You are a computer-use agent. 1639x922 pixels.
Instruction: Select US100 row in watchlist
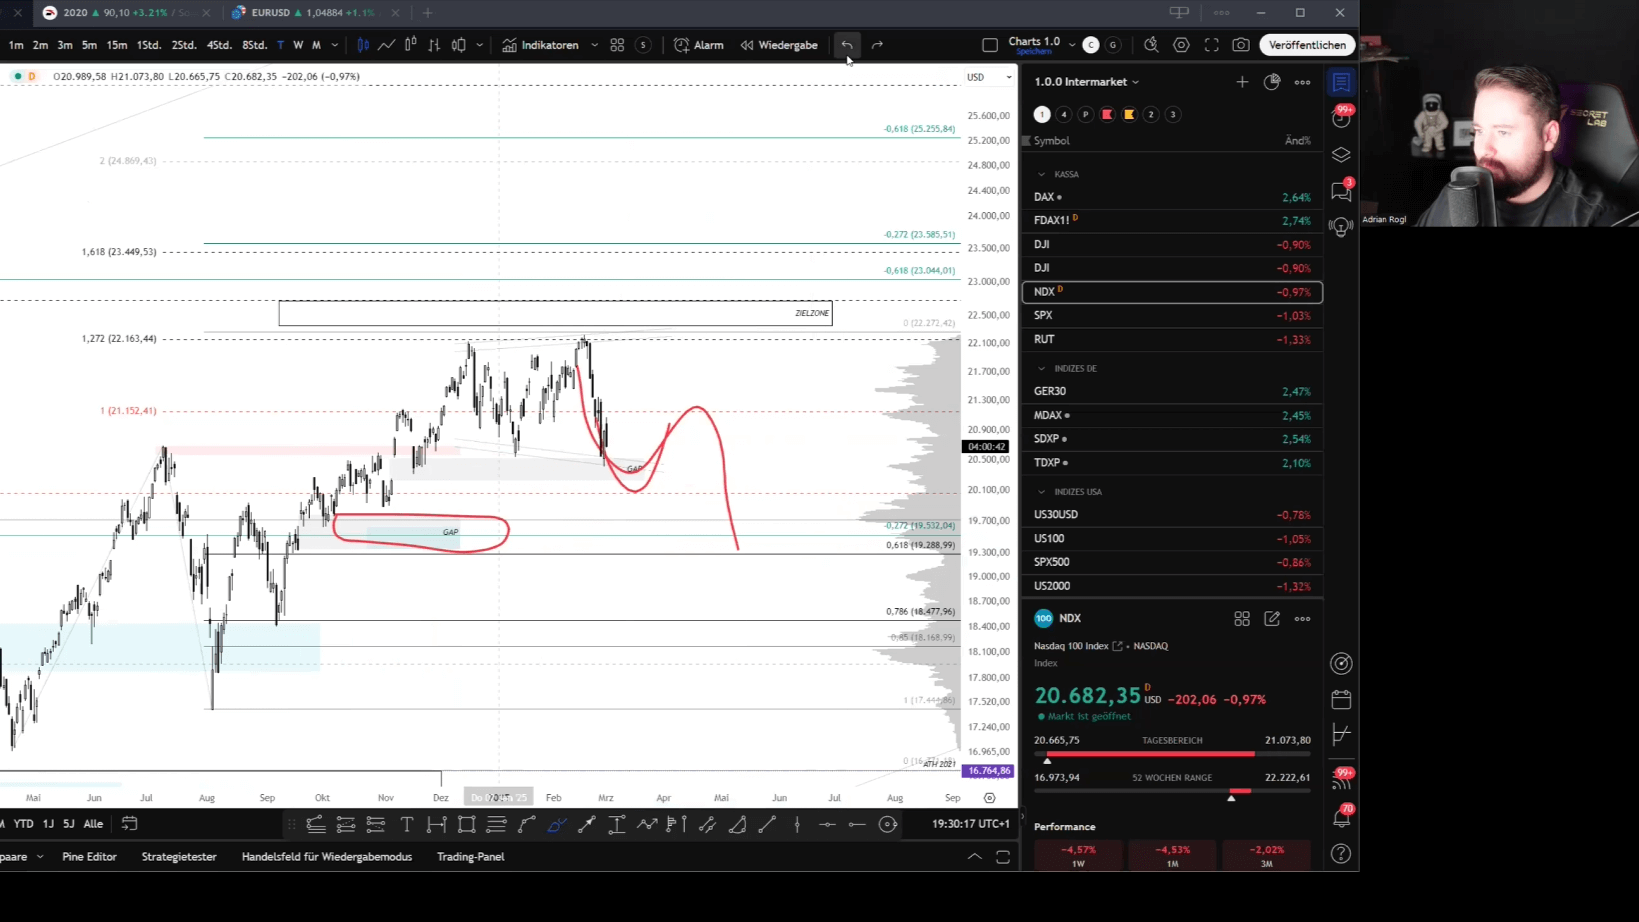click(x=1172, y=538)
